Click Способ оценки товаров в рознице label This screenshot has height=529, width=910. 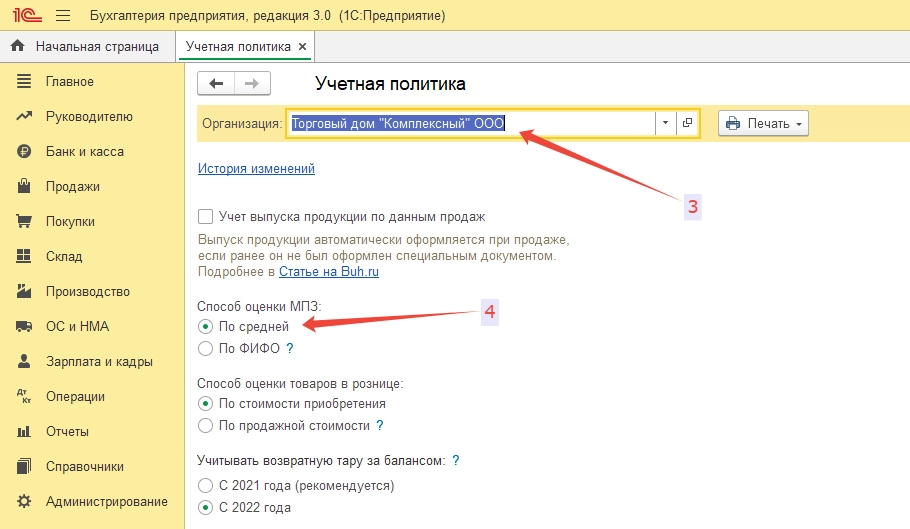click(300, 383)
